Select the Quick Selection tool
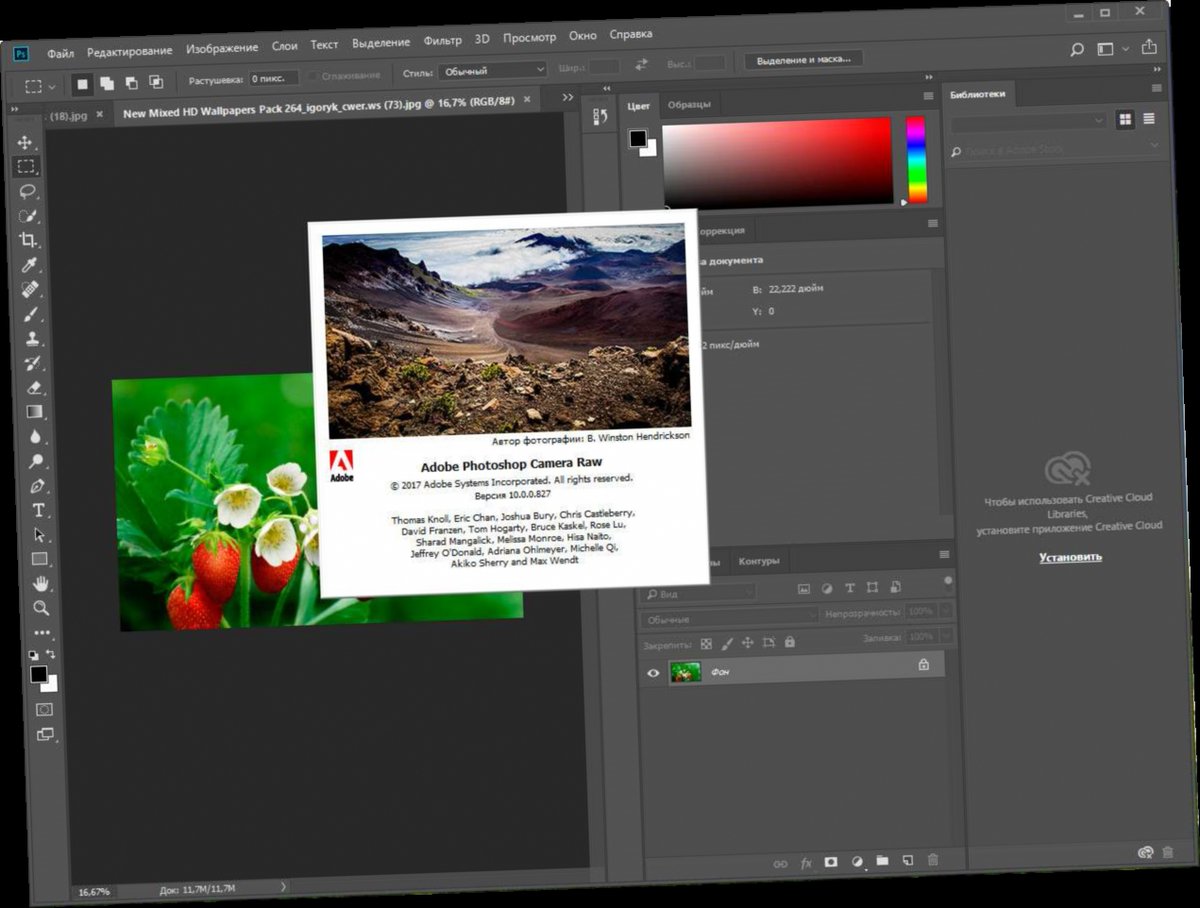 (x=28, y=215)
